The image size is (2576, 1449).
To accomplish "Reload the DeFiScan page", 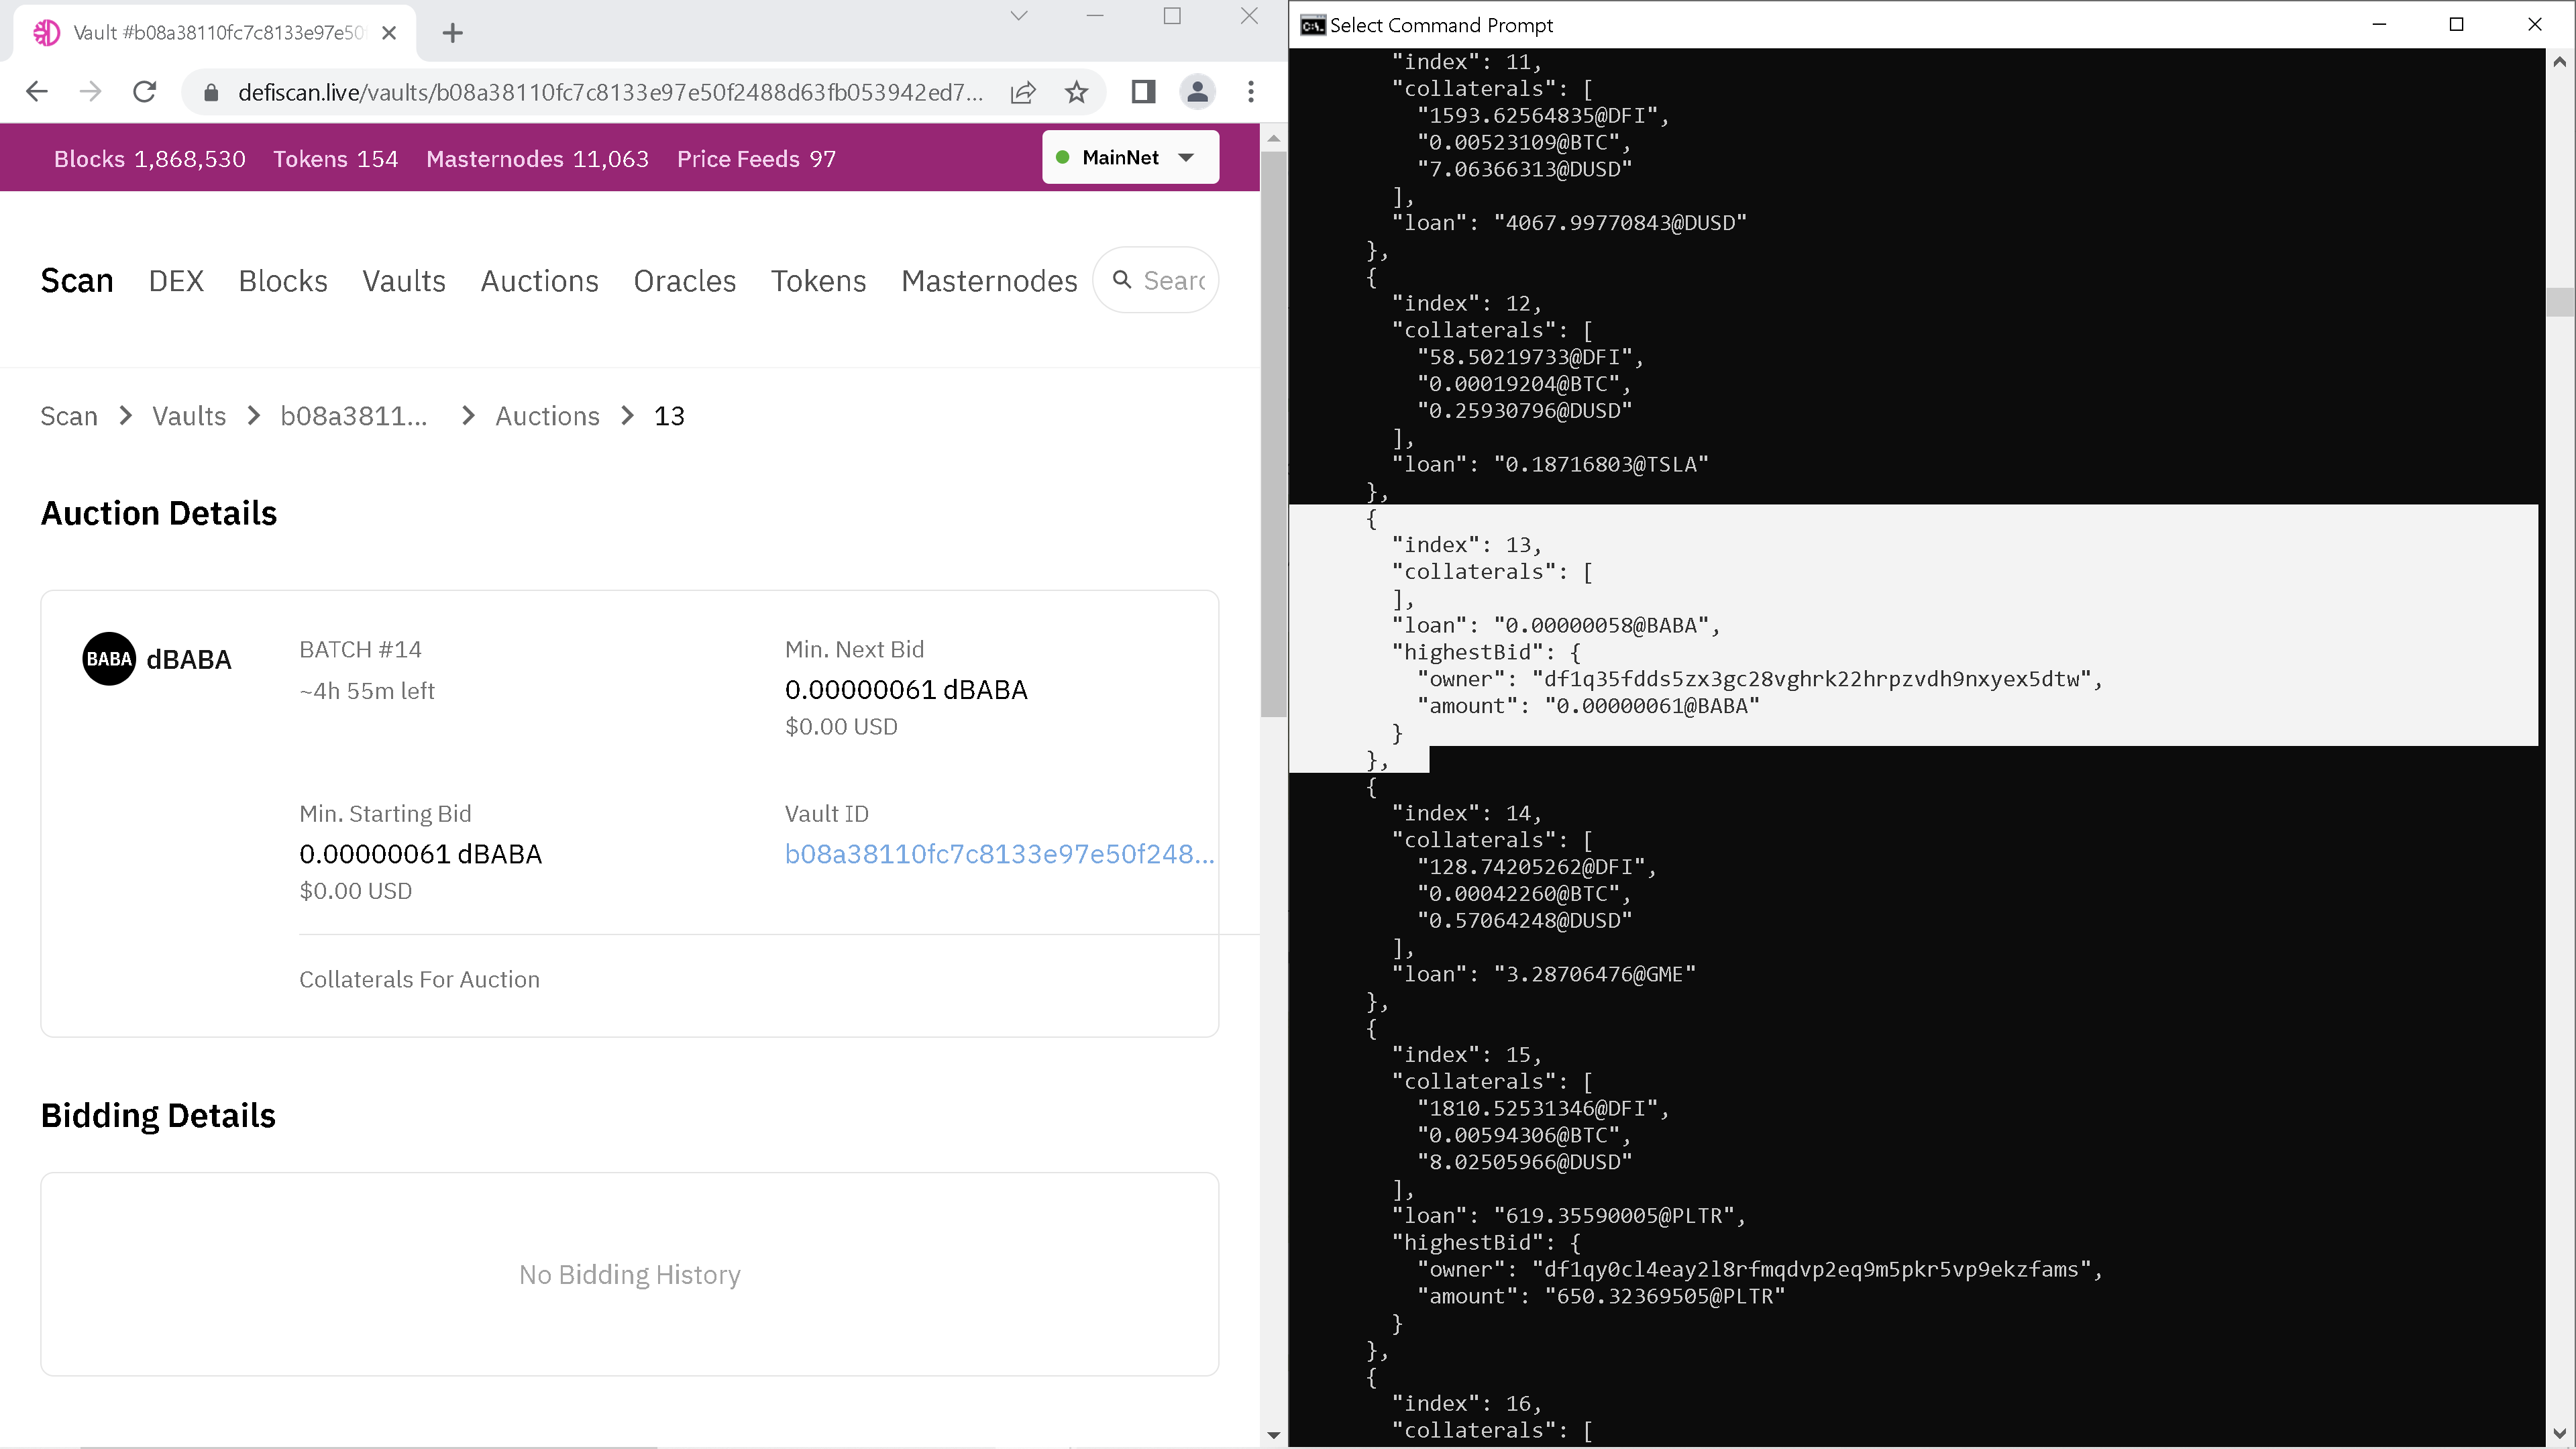I will tap(144, 92).
